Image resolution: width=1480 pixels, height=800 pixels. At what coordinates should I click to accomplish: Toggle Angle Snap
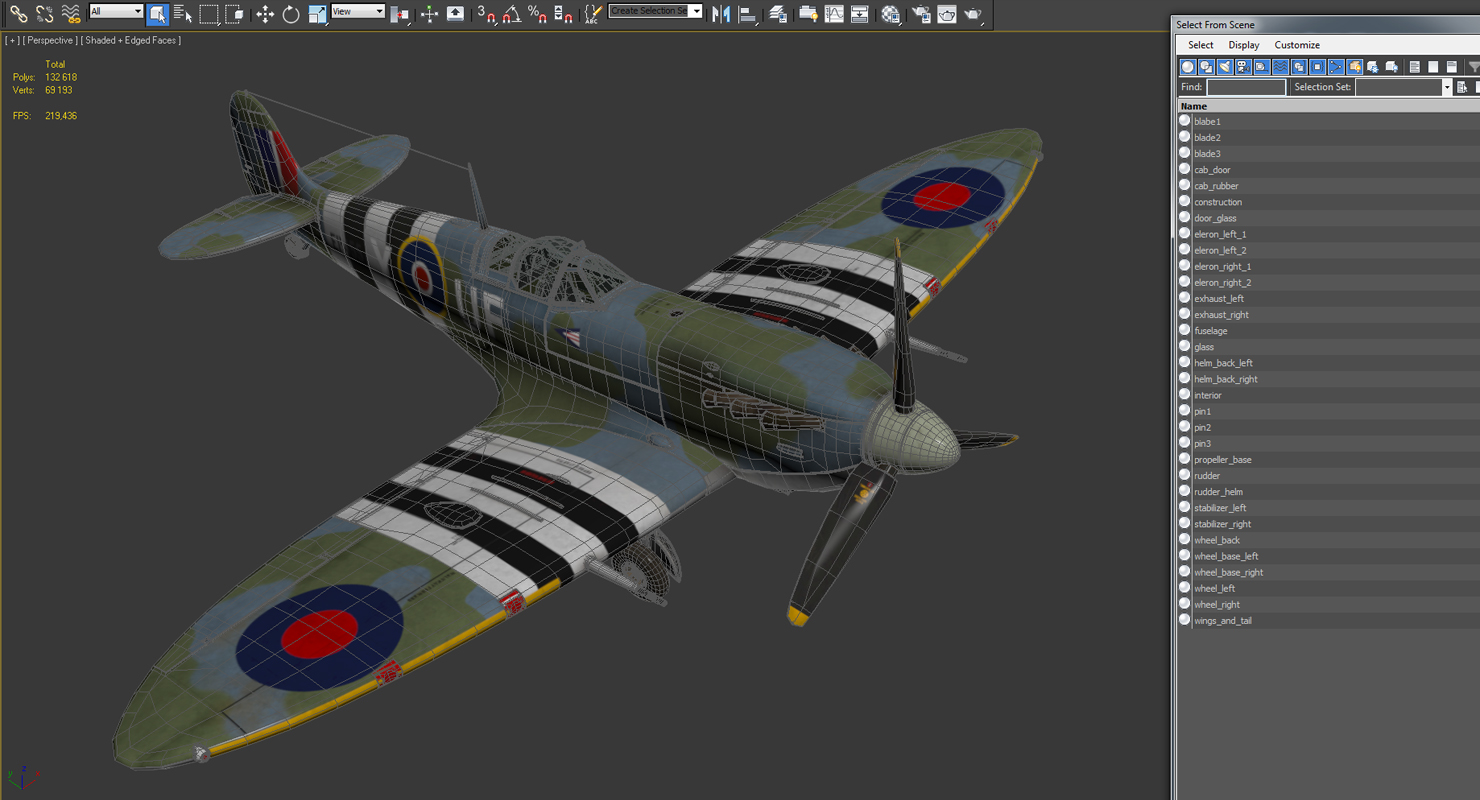512,14
